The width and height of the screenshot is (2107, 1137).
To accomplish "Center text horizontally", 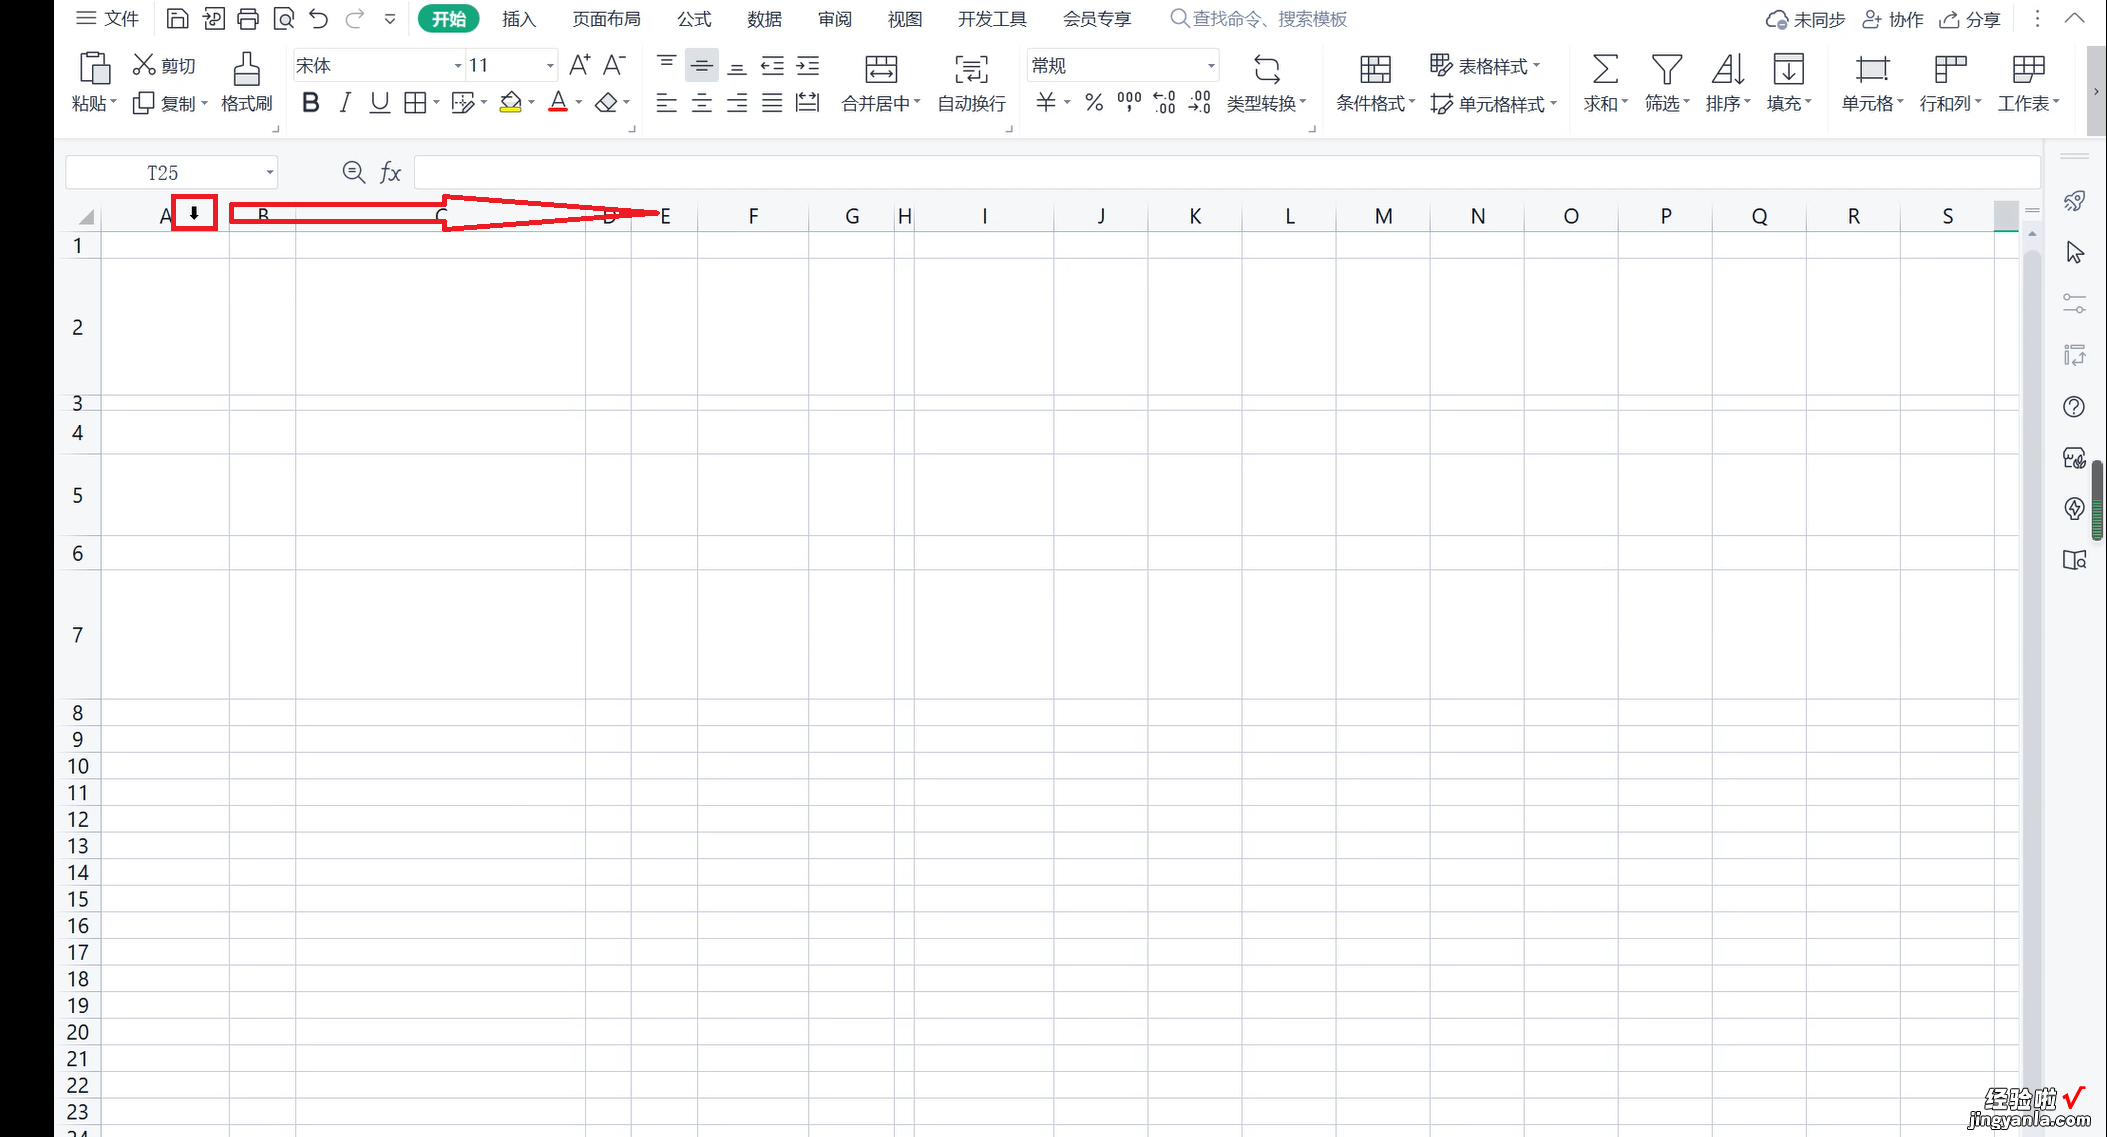I will [702, 102].
